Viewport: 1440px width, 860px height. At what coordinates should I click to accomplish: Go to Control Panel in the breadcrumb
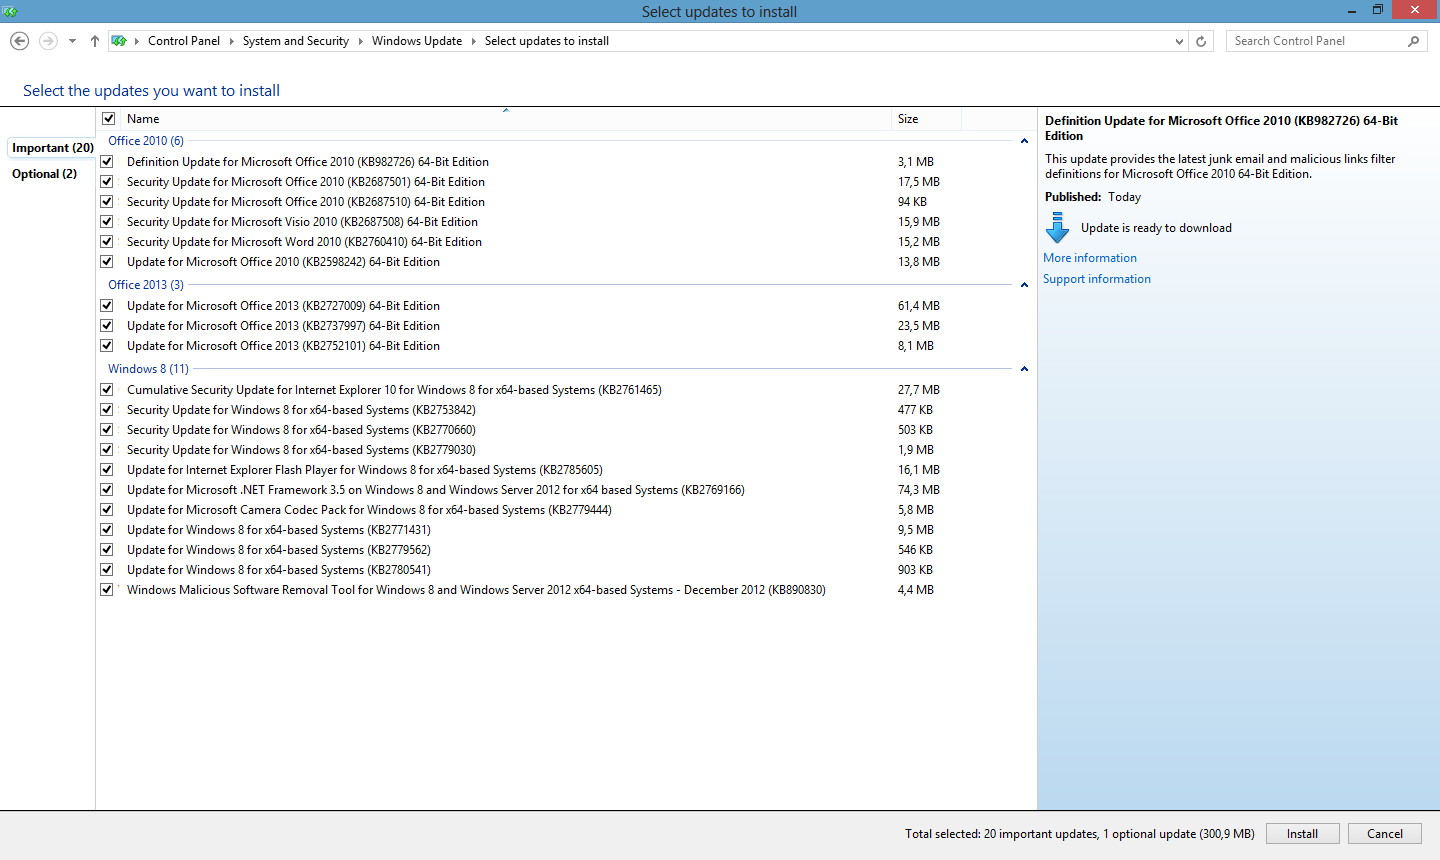click(184, 41)
